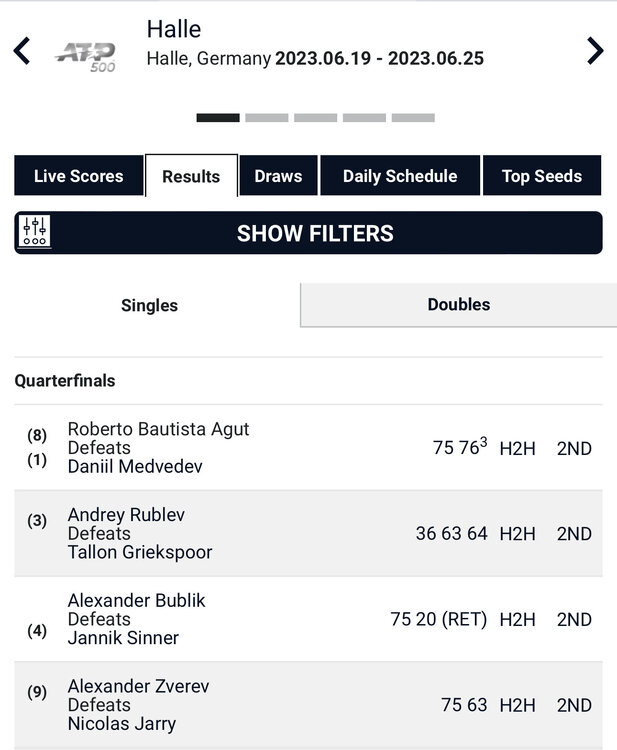Click the filter sliders icon
The width and height of the screenshot is (617, 750).
[x=36, y=233]
